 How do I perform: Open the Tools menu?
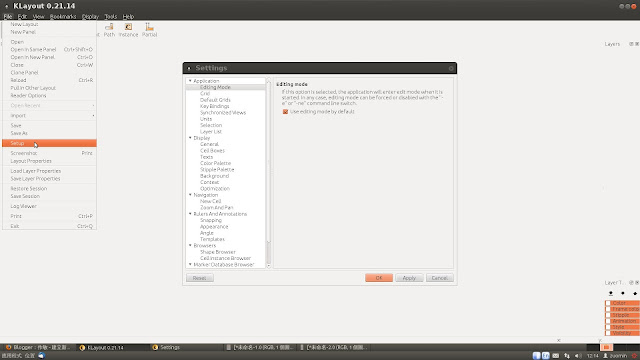(111, 17)
